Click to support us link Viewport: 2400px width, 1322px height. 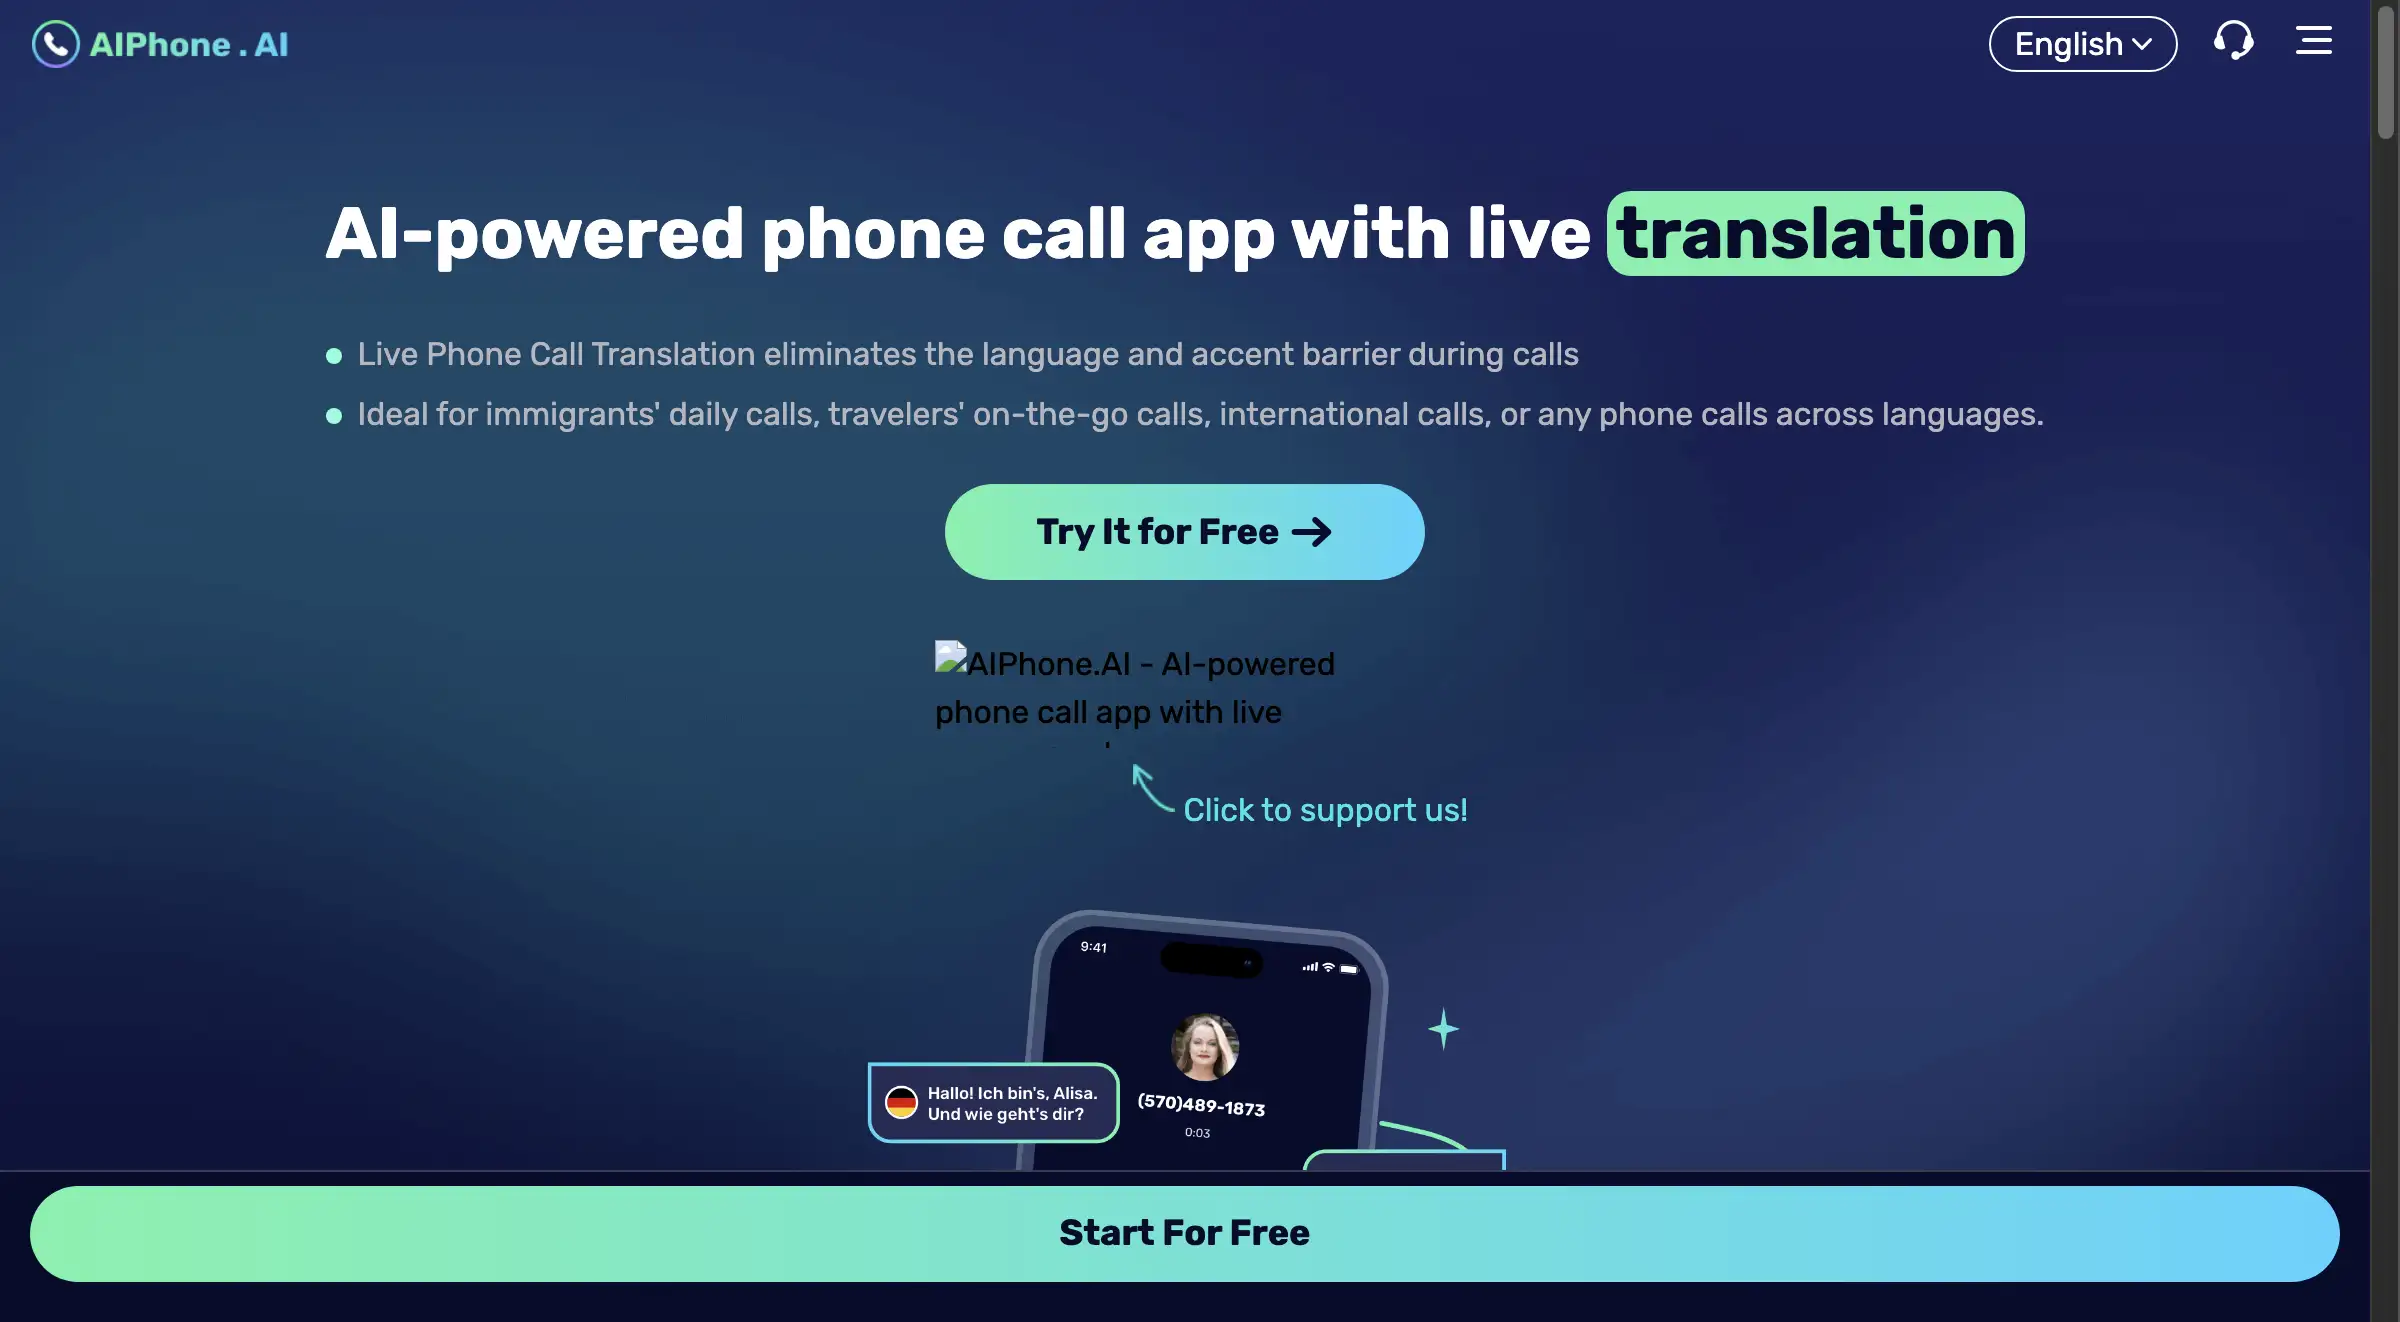click(x=1324, y=809)
